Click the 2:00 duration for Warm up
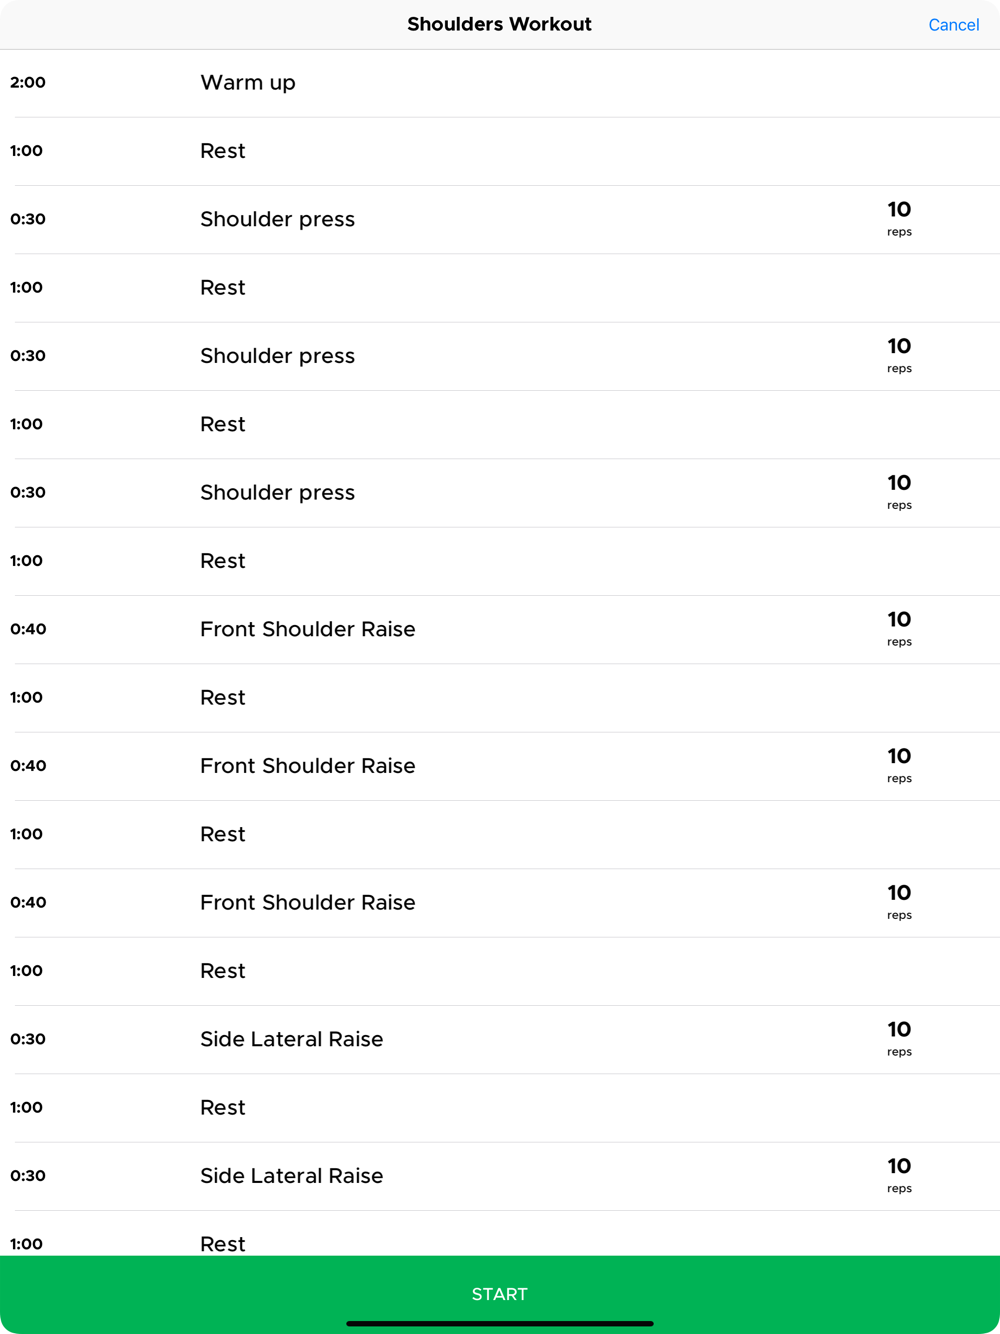 pos(28,83)
